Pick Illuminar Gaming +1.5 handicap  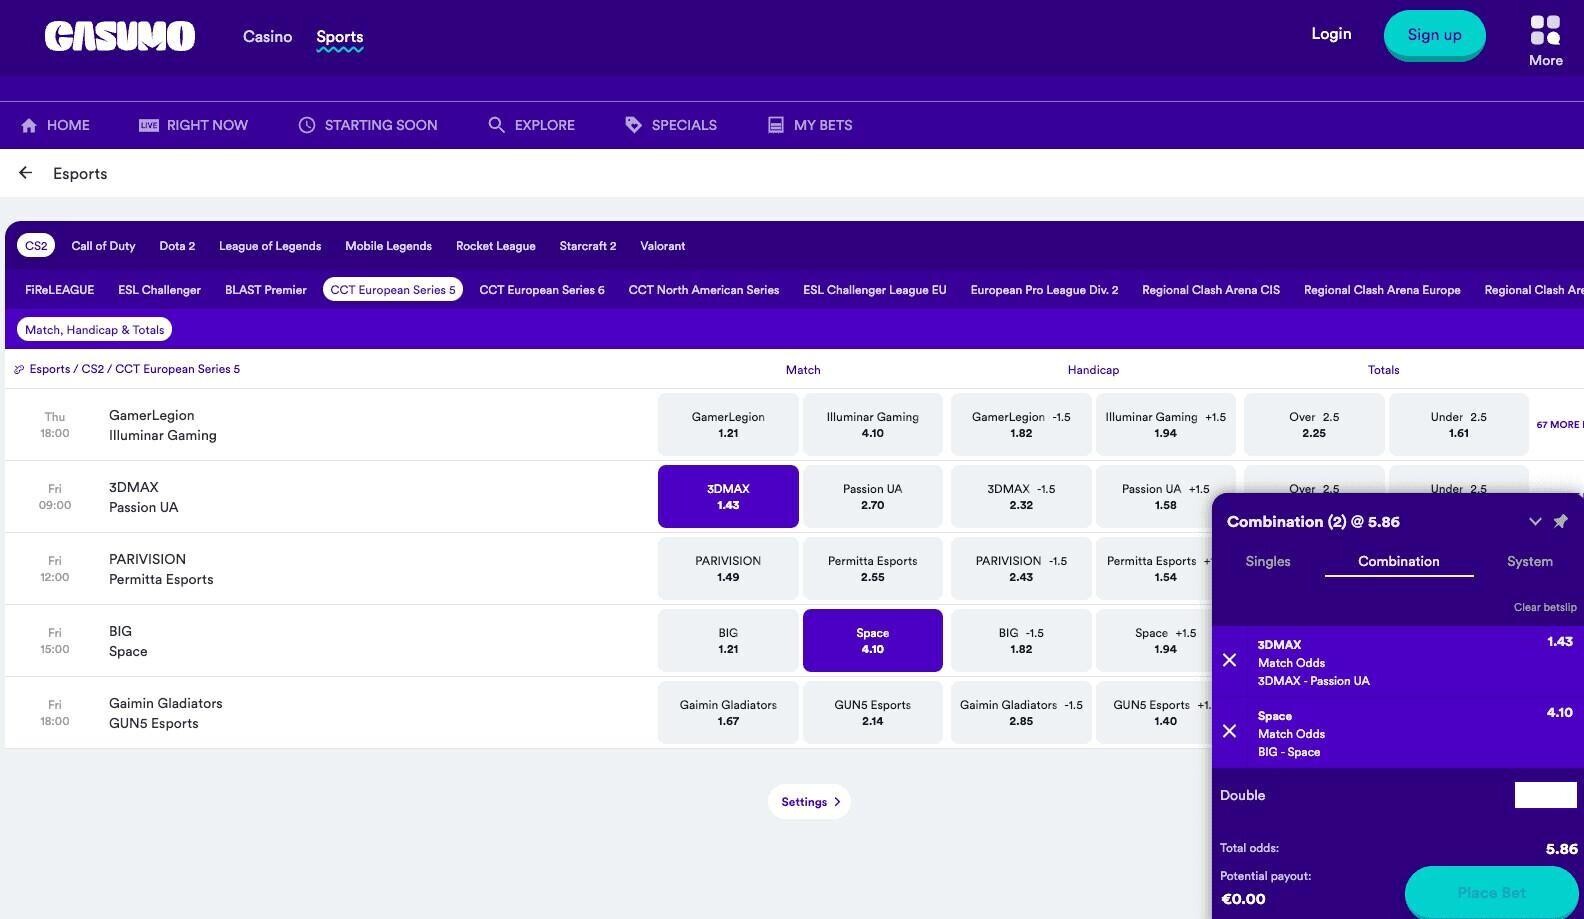1166,424
